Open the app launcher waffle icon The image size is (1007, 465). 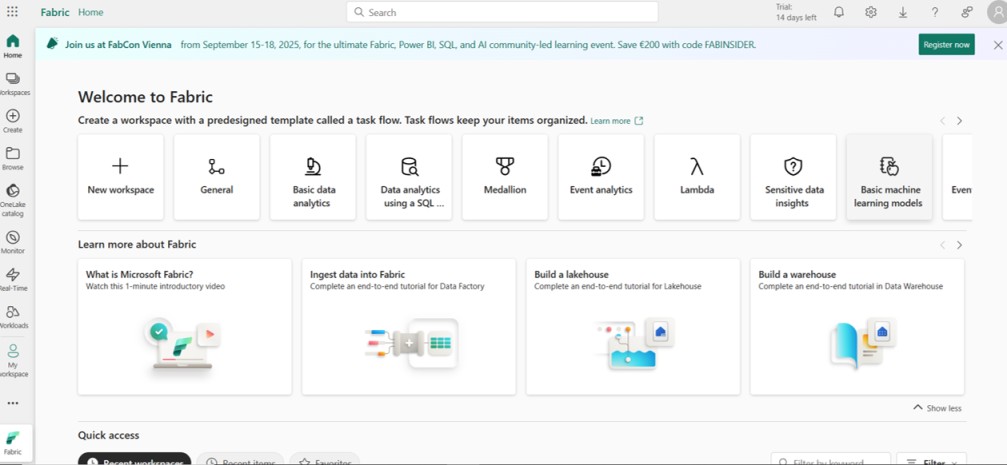point(13,12)
